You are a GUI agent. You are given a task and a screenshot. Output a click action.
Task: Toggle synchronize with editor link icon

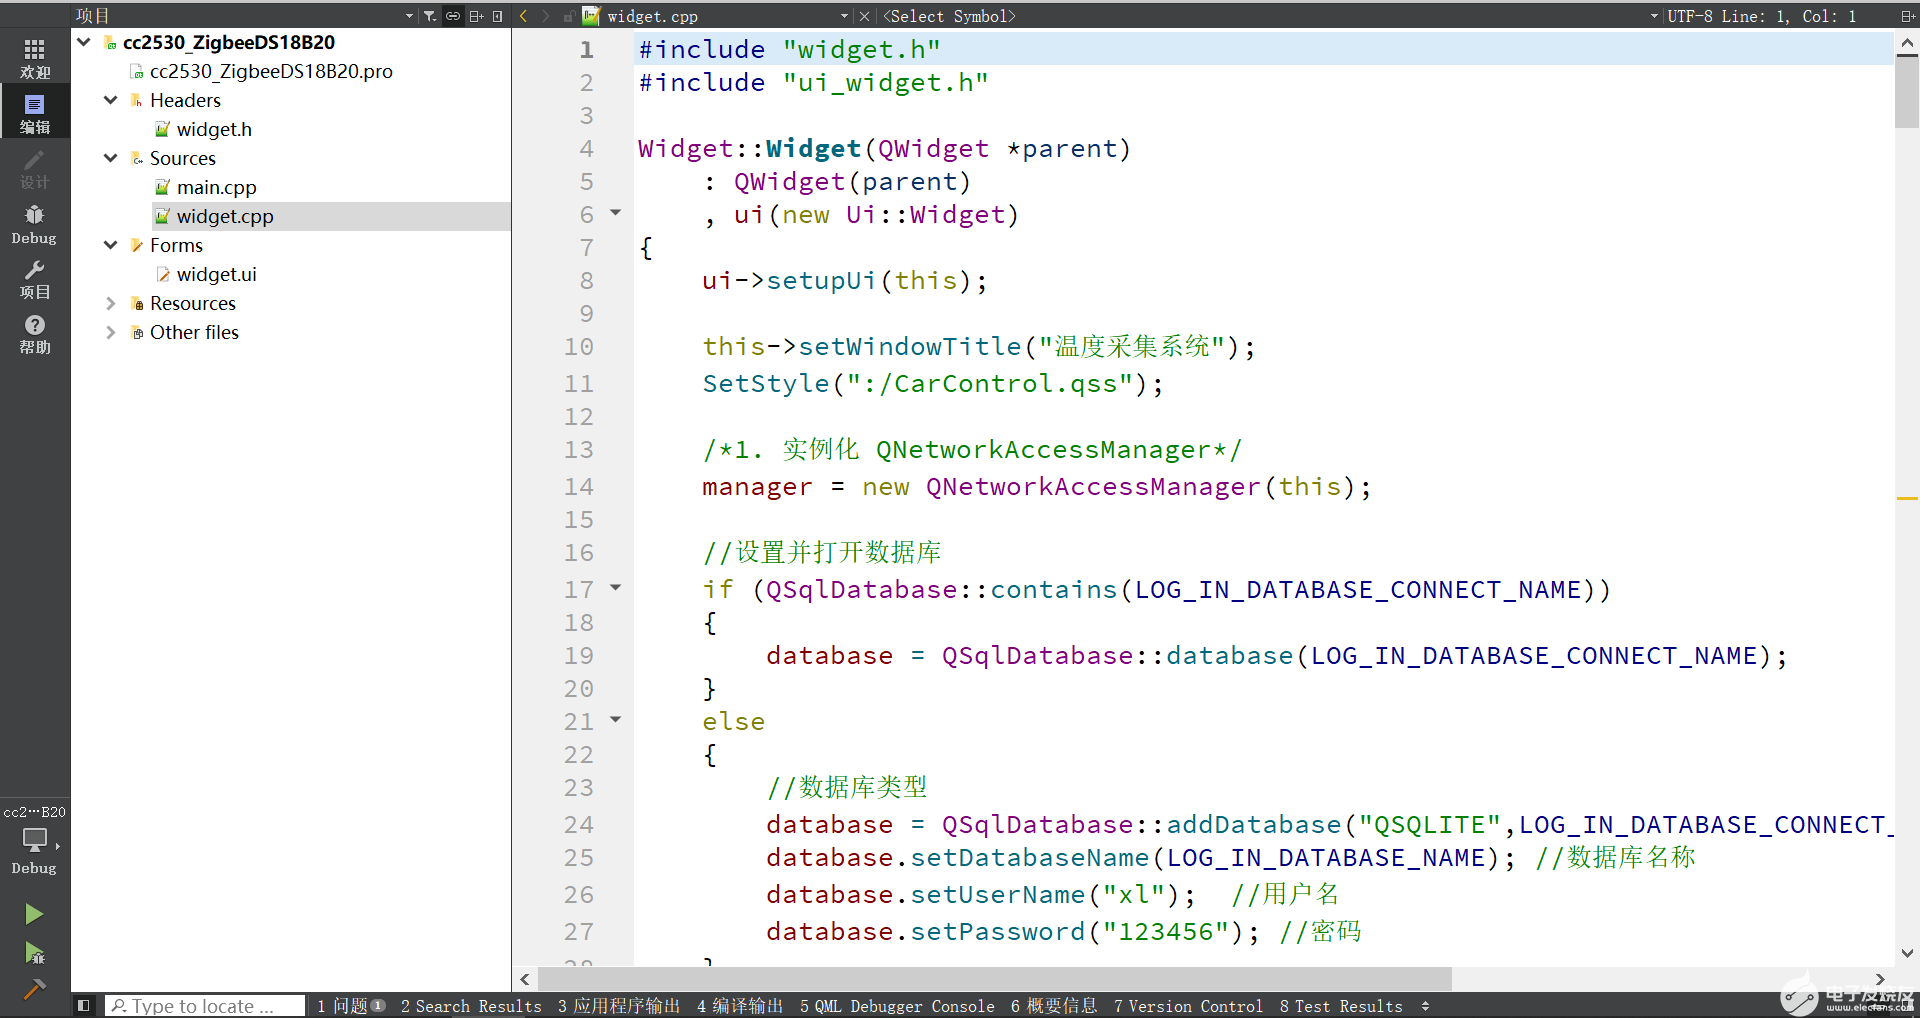tap(453, 16)
